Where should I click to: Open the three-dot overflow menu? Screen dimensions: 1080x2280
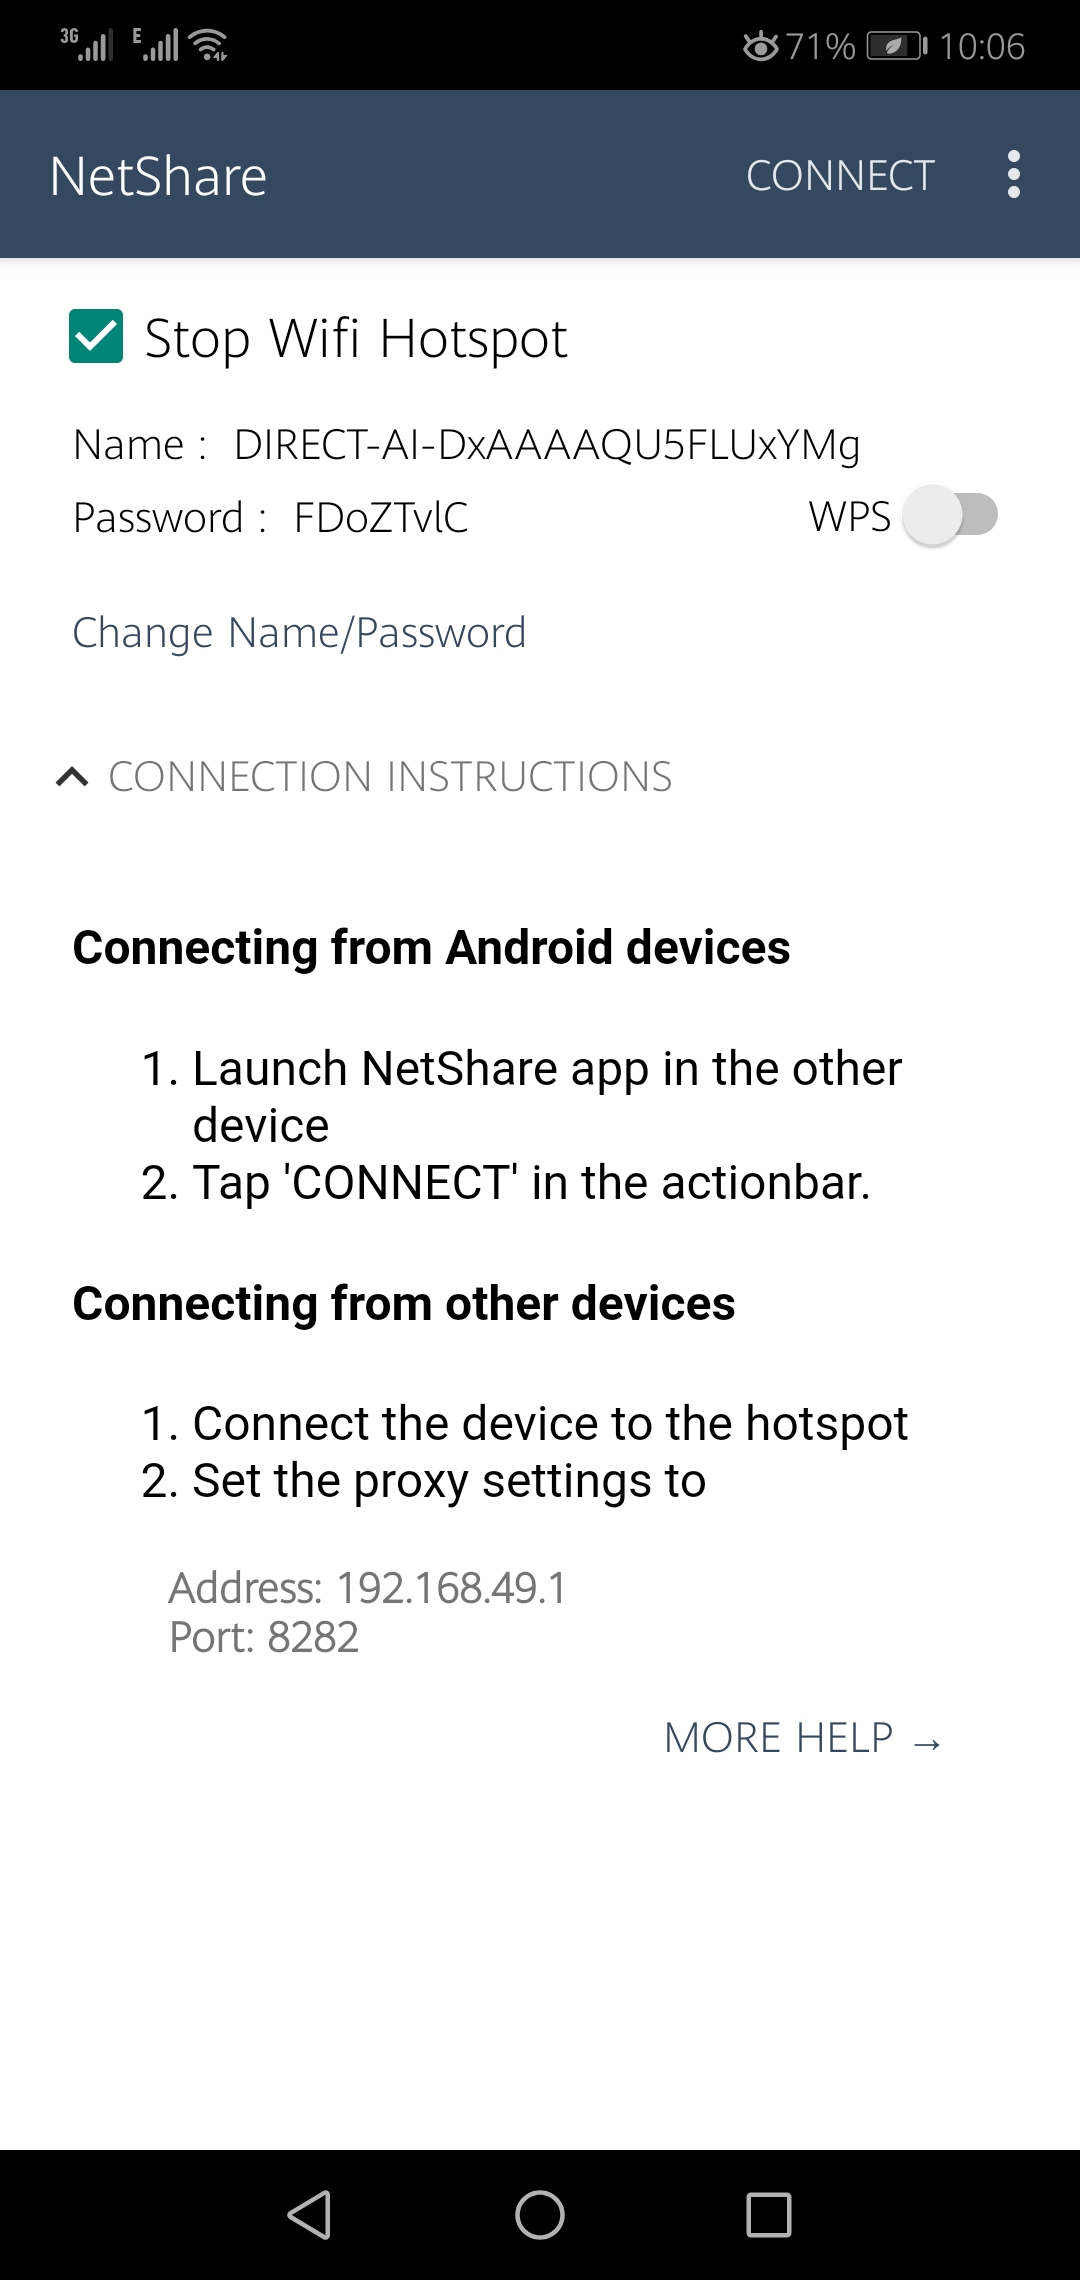pyautogui.click(x=1014, y=175)
